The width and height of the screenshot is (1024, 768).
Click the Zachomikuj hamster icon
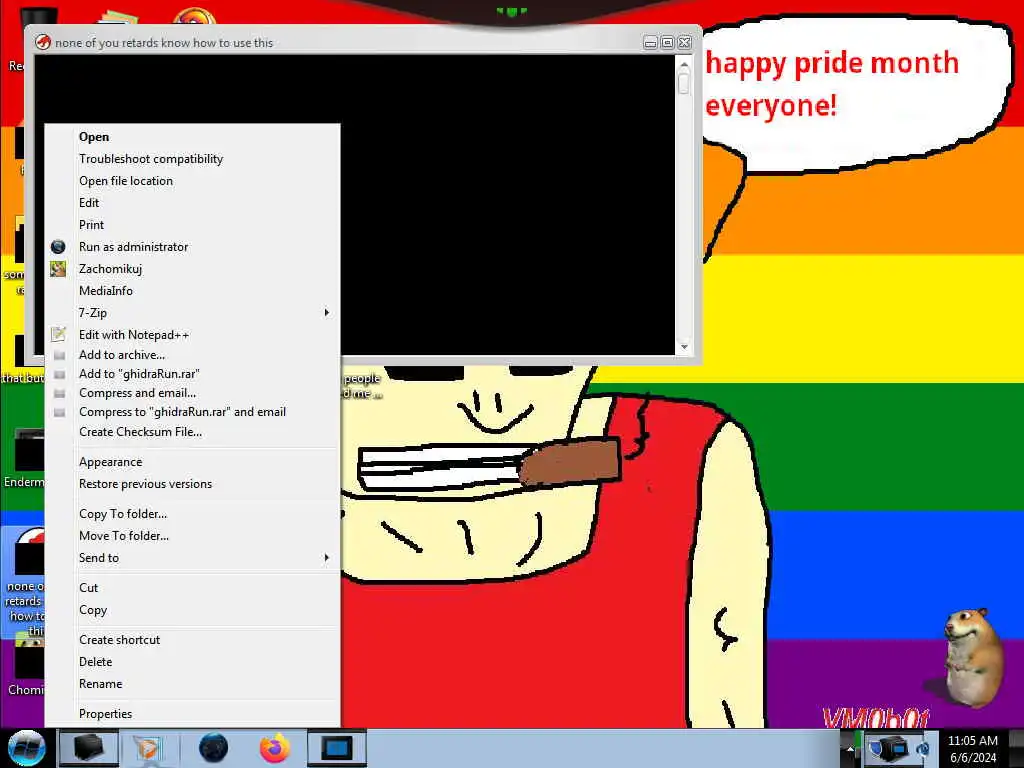[58, 268]
